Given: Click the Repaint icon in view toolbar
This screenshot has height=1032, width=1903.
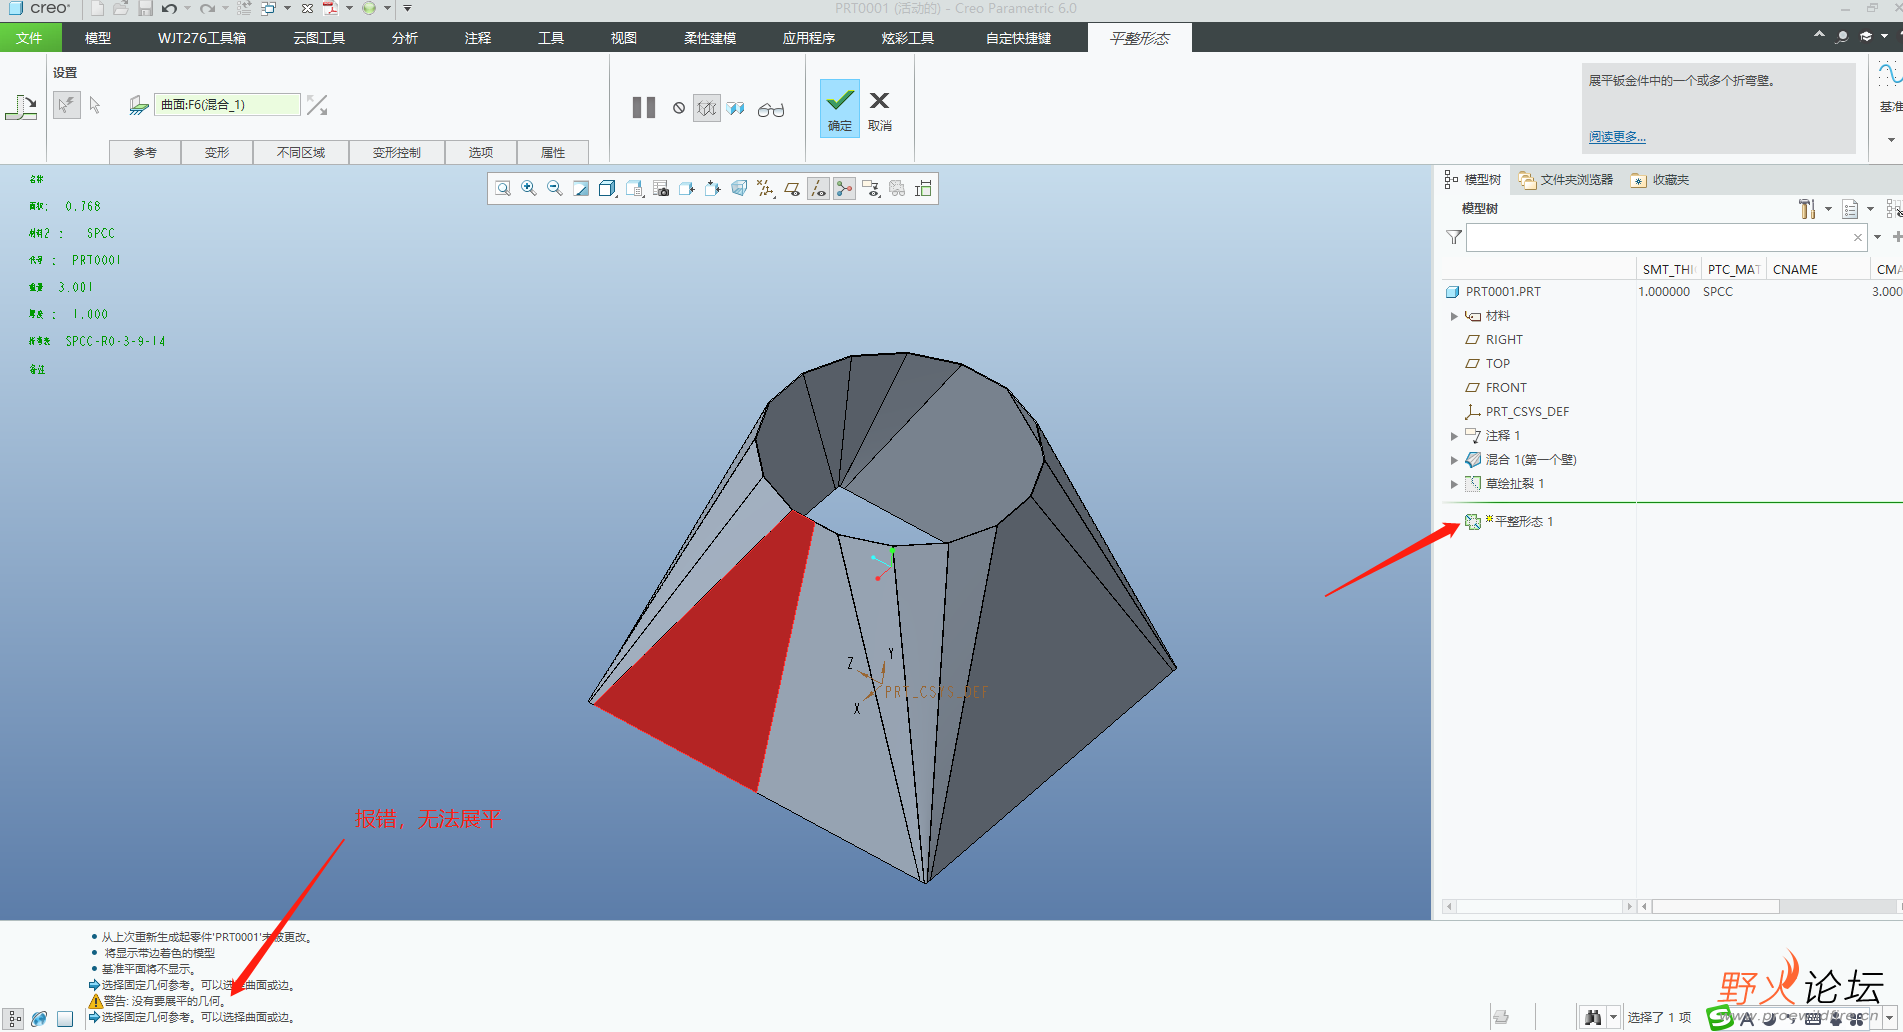Looking at the screenshot, I should 581,189.
